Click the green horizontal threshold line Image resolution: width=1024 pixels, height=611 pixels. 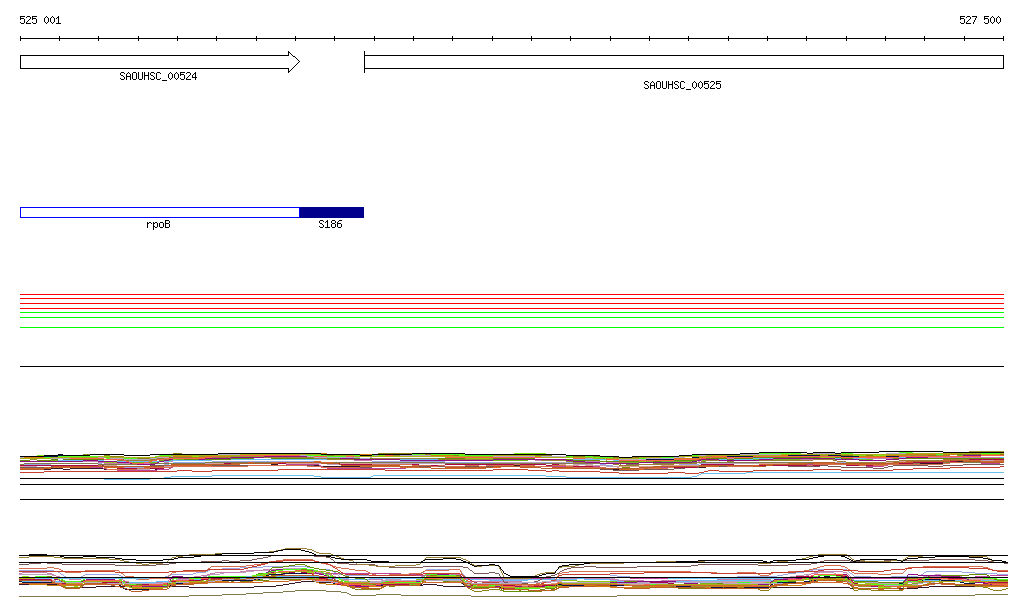(511, 313)
